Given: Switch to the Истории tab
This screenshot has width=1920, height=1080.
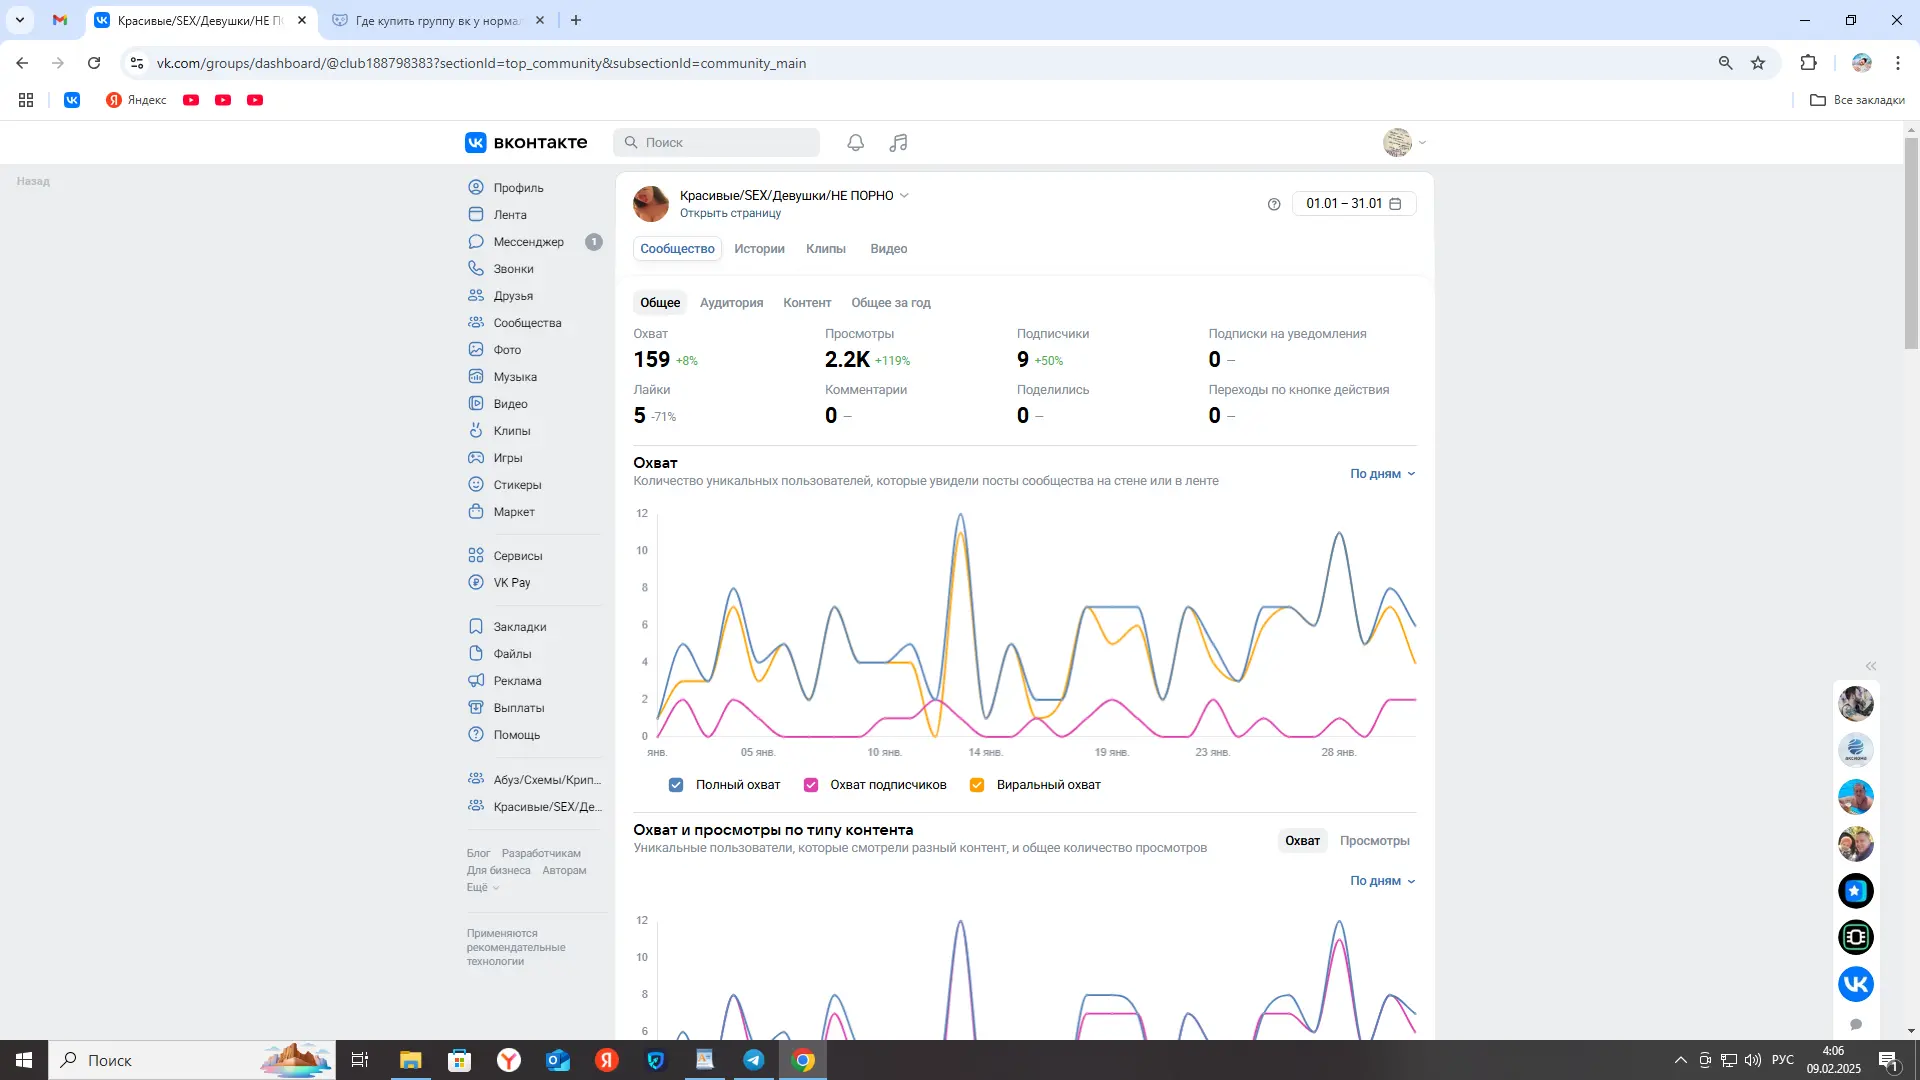Looking at the screenshot, I should click(759, 249).
